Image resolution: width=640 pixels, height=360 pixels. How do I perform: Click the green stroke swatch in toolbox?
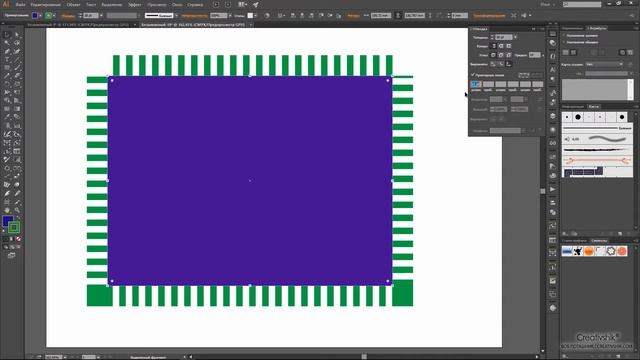click(14, 227)
